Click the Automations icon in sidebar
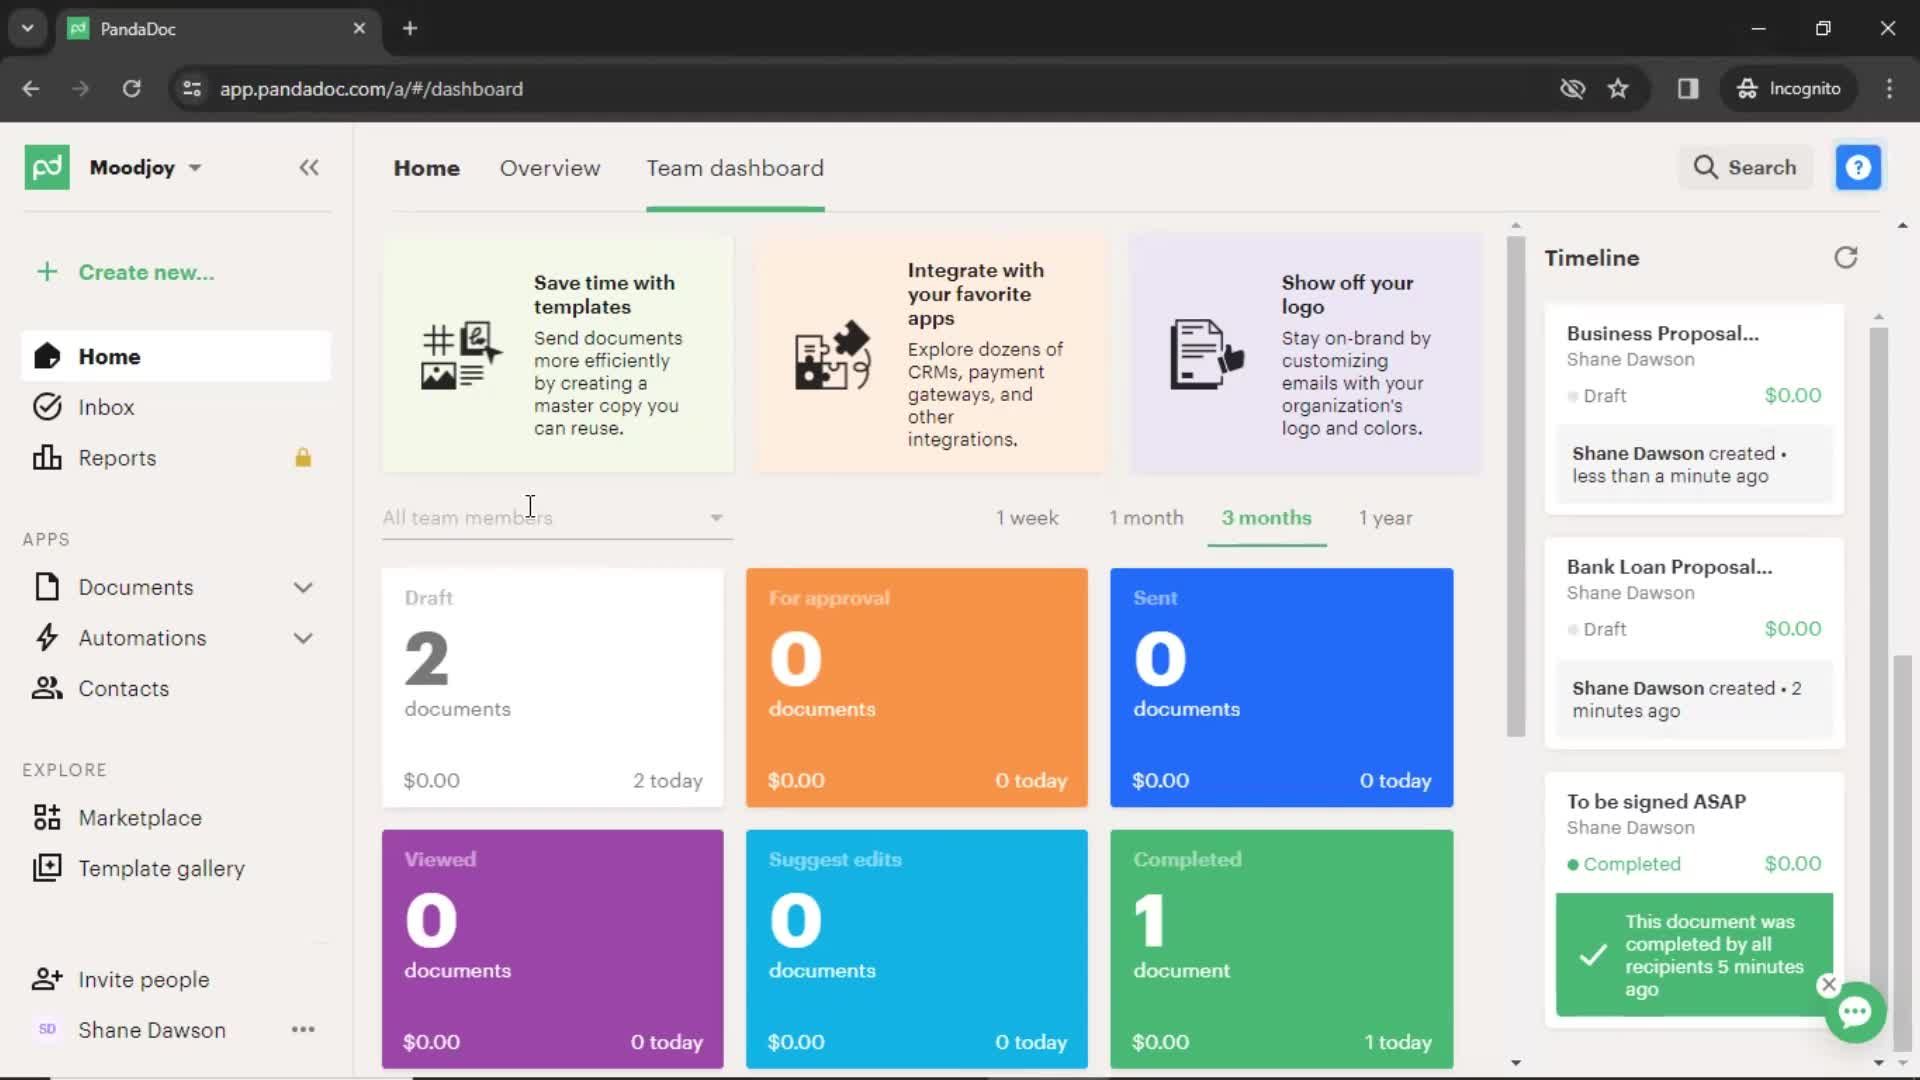 point(46,637)
